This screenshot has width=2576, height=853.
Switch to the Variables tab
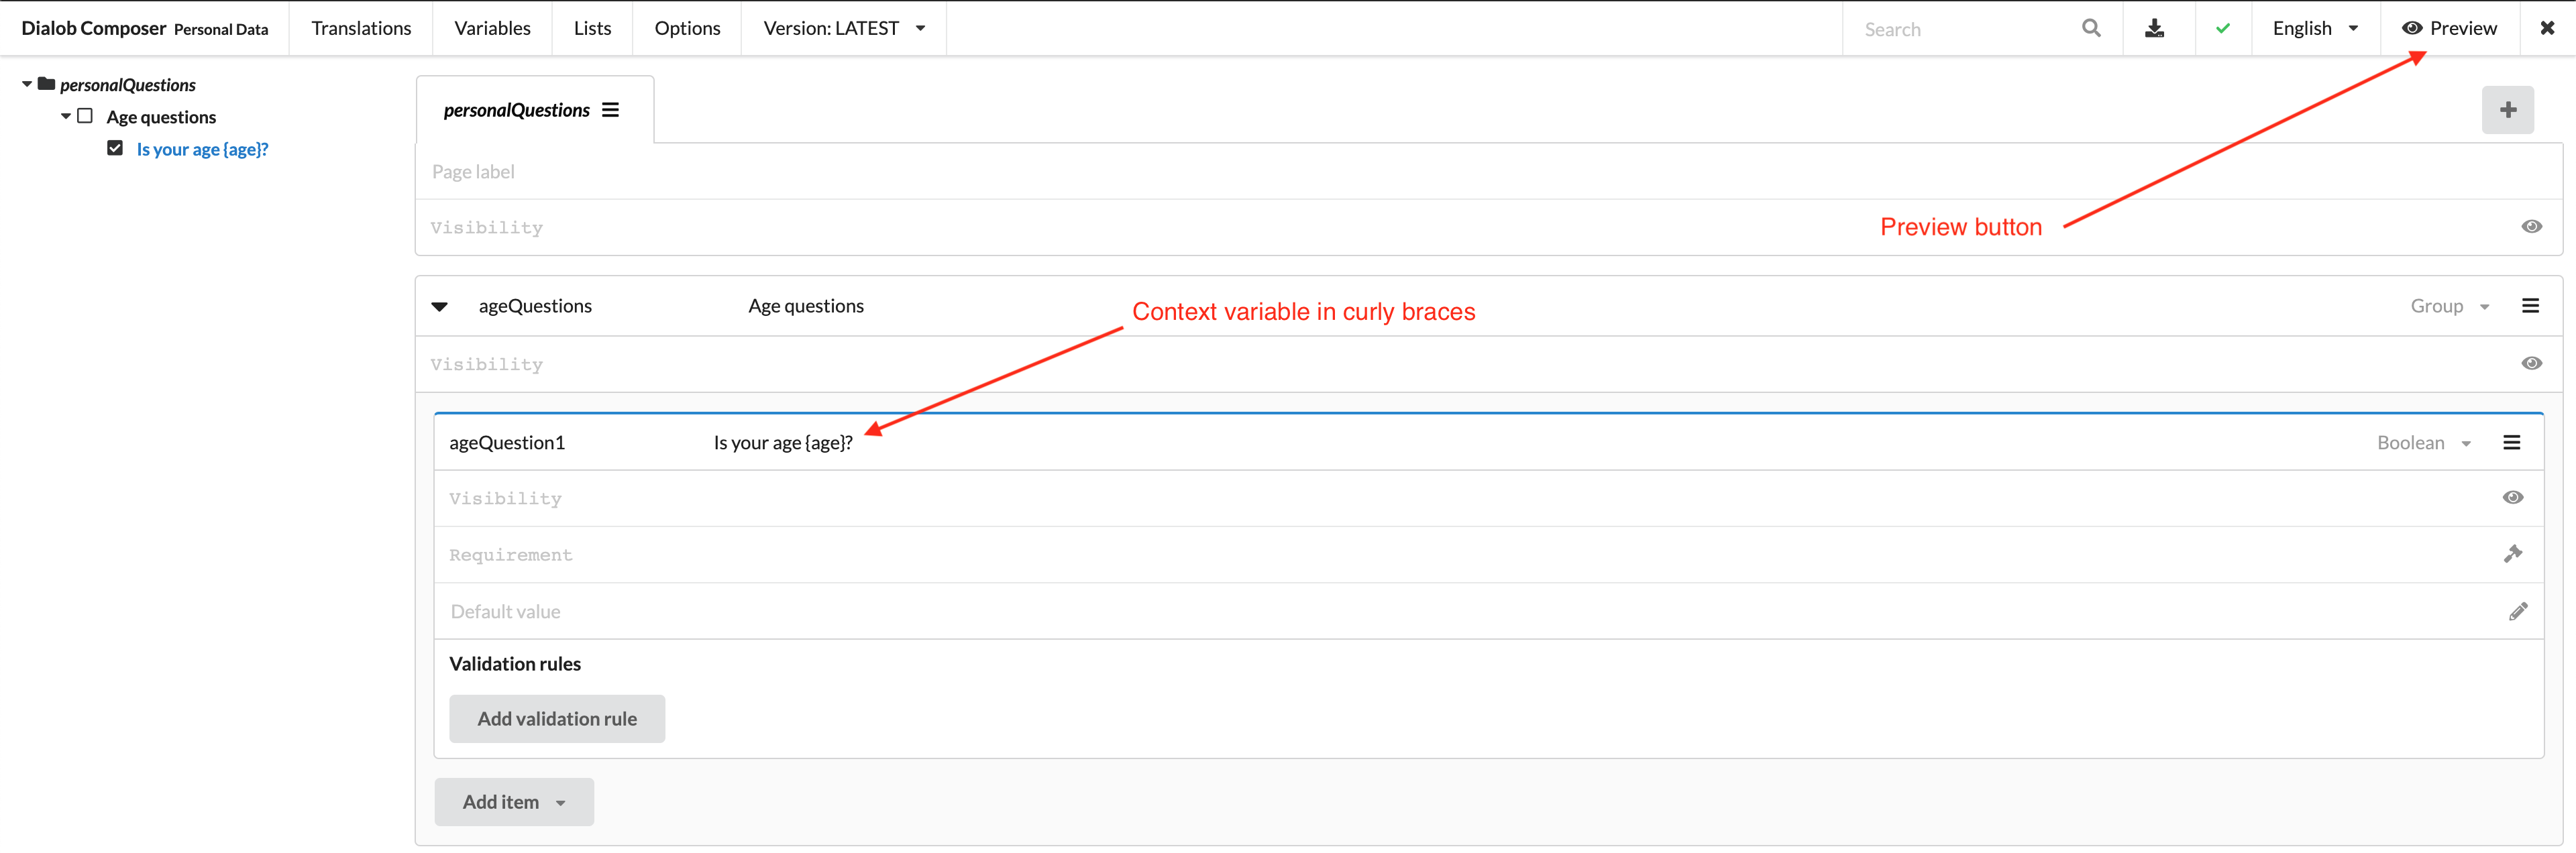pos(491,28)
